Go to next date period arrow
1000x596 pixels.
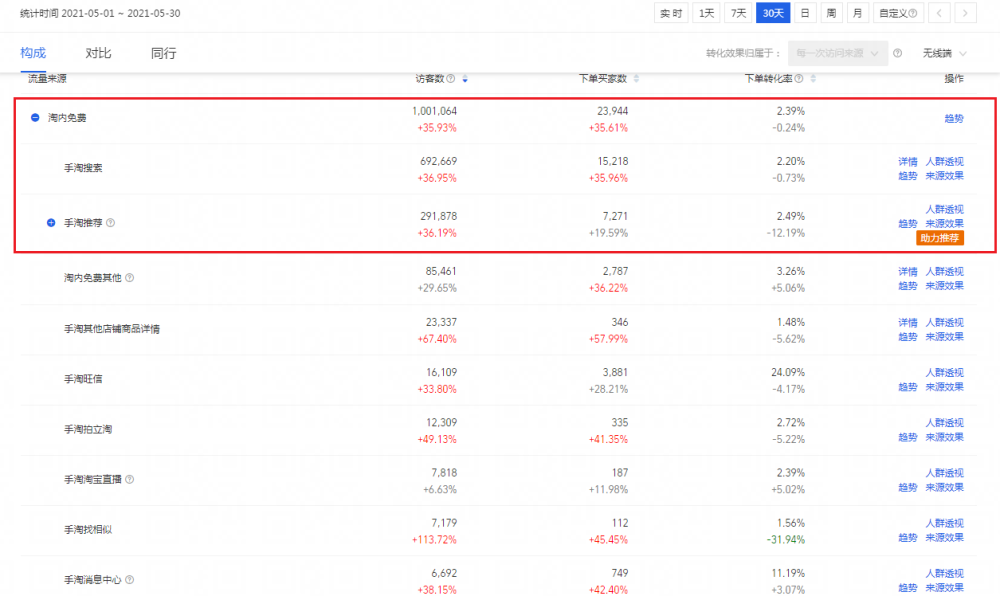(x=965, y=13)
